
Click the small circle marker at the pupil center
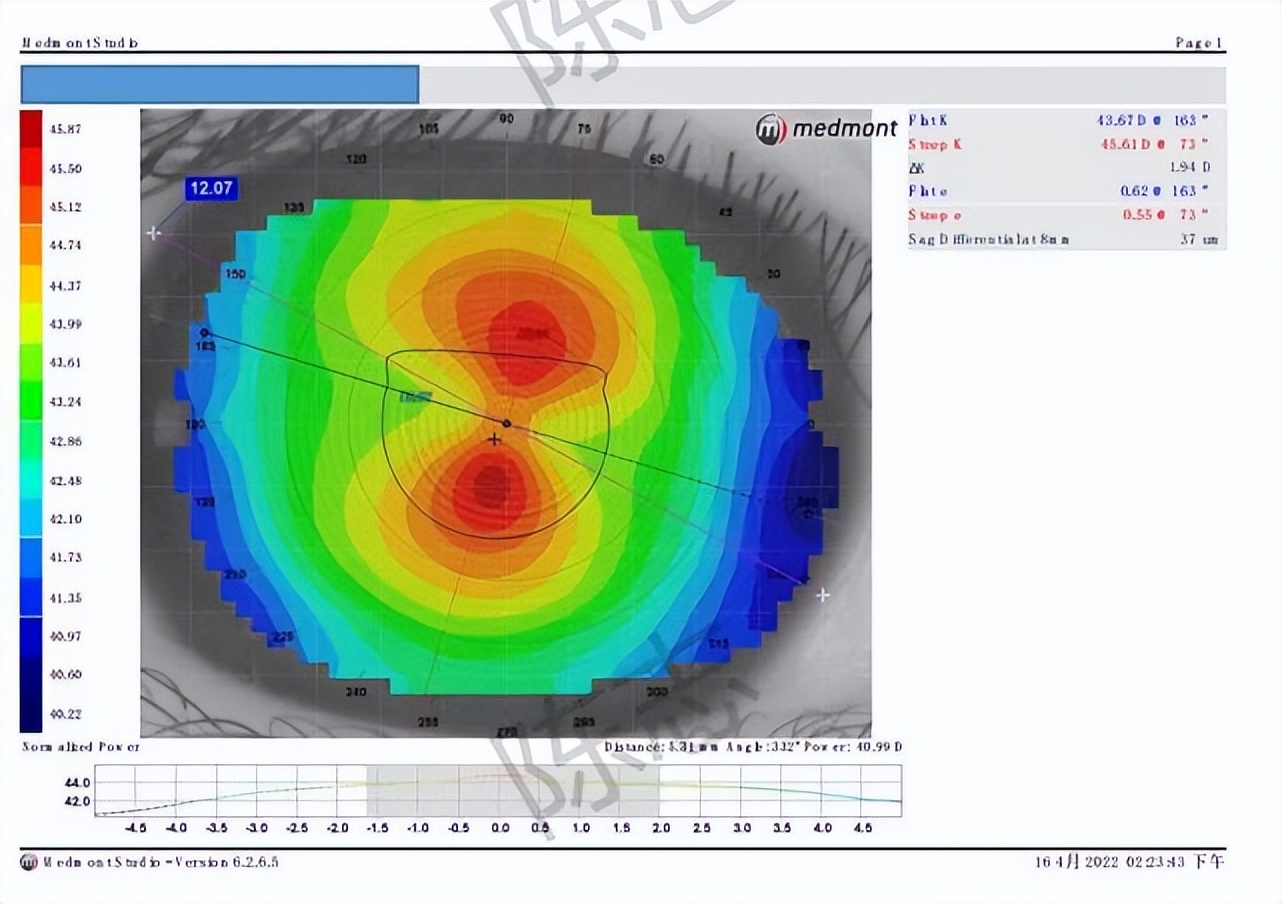click(506, 424)
